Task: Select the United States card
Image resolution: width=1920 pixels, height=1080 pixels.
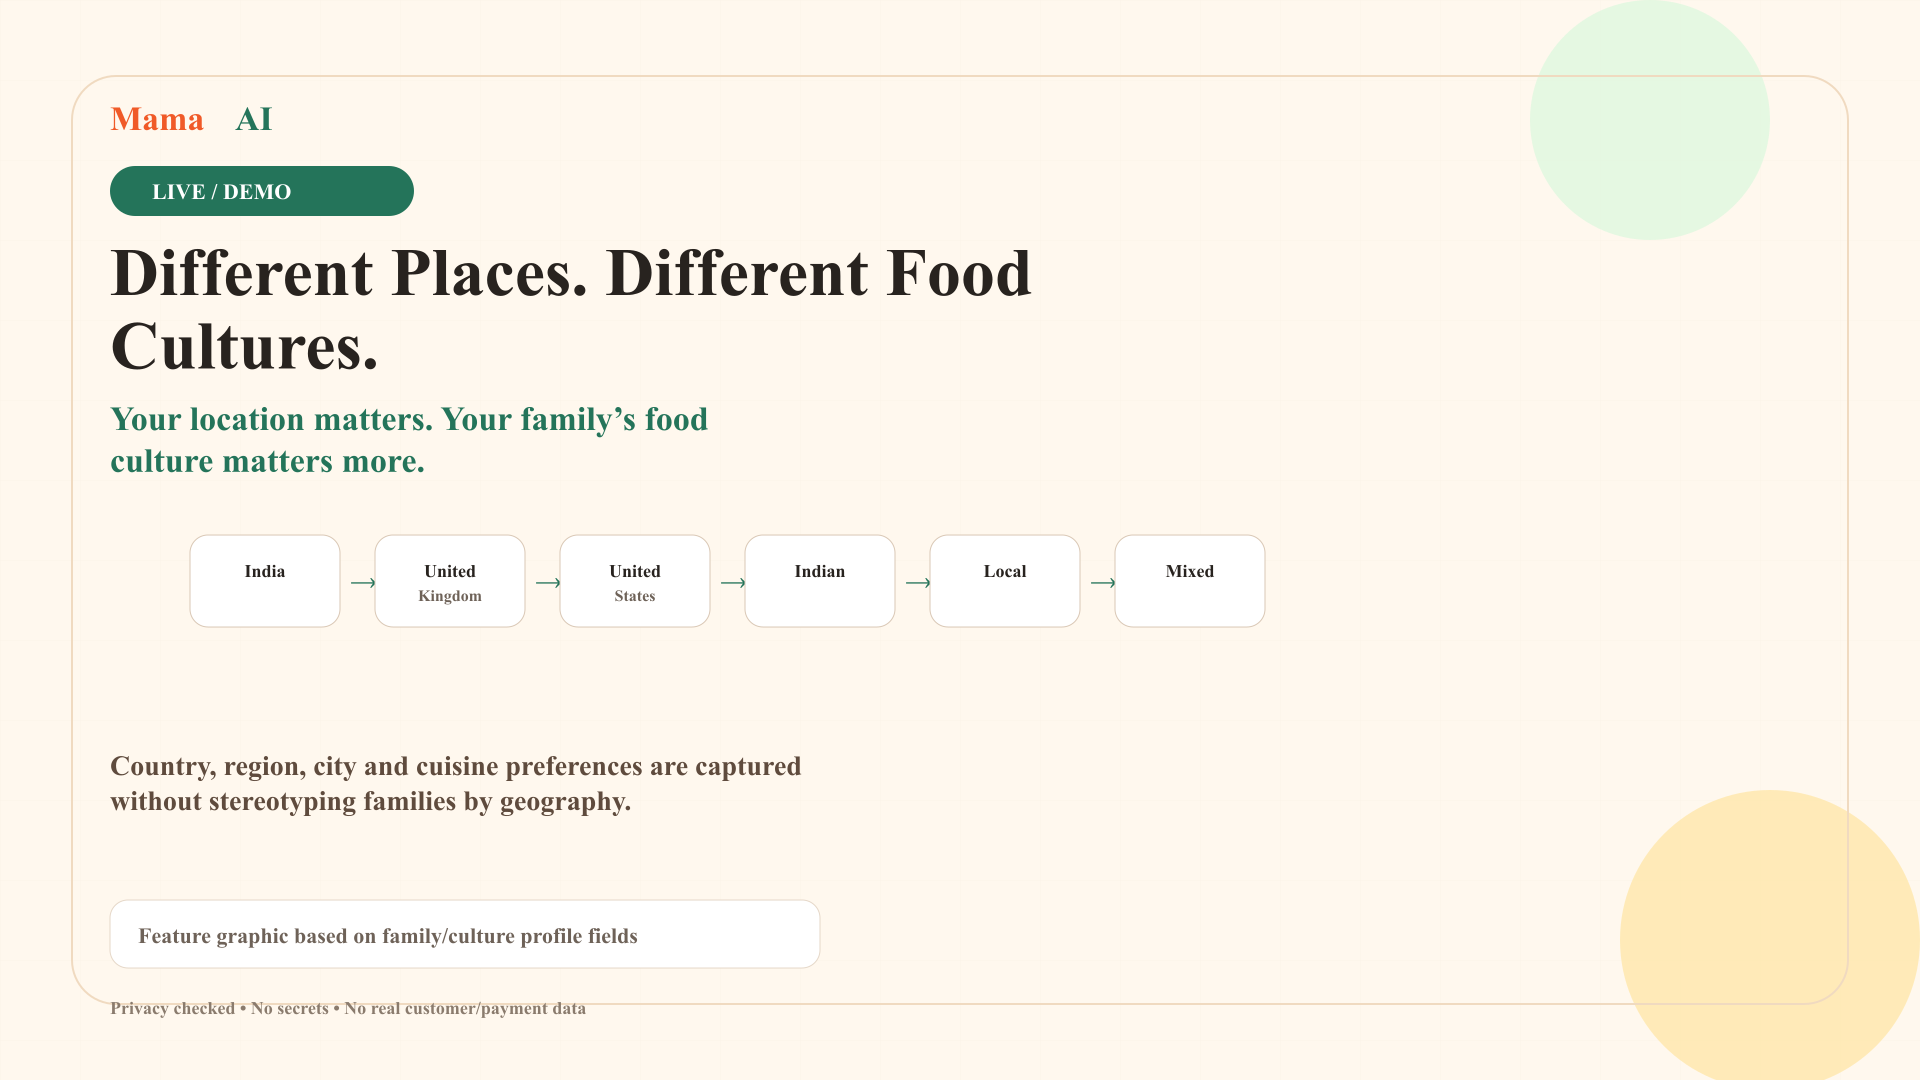Action: (635, 581)
